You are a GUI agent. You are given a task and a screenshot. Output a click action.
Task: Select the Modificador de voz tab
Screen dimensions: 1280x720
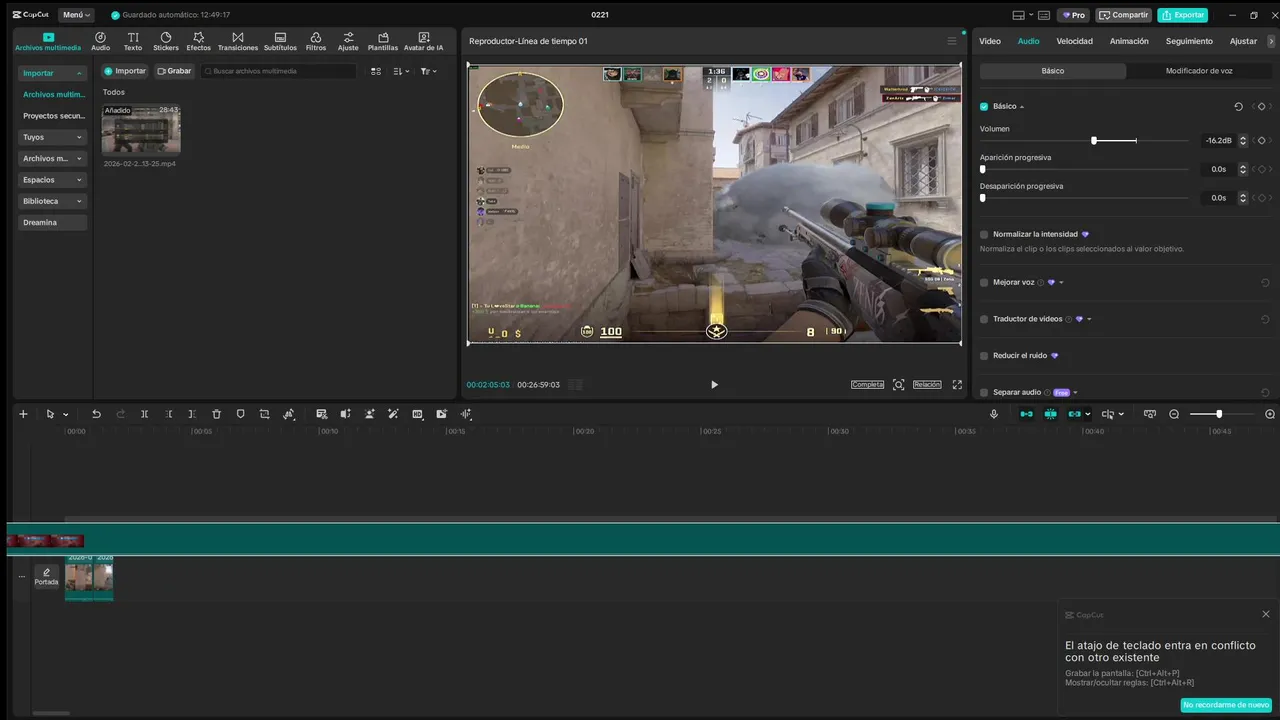(1199, 71)
